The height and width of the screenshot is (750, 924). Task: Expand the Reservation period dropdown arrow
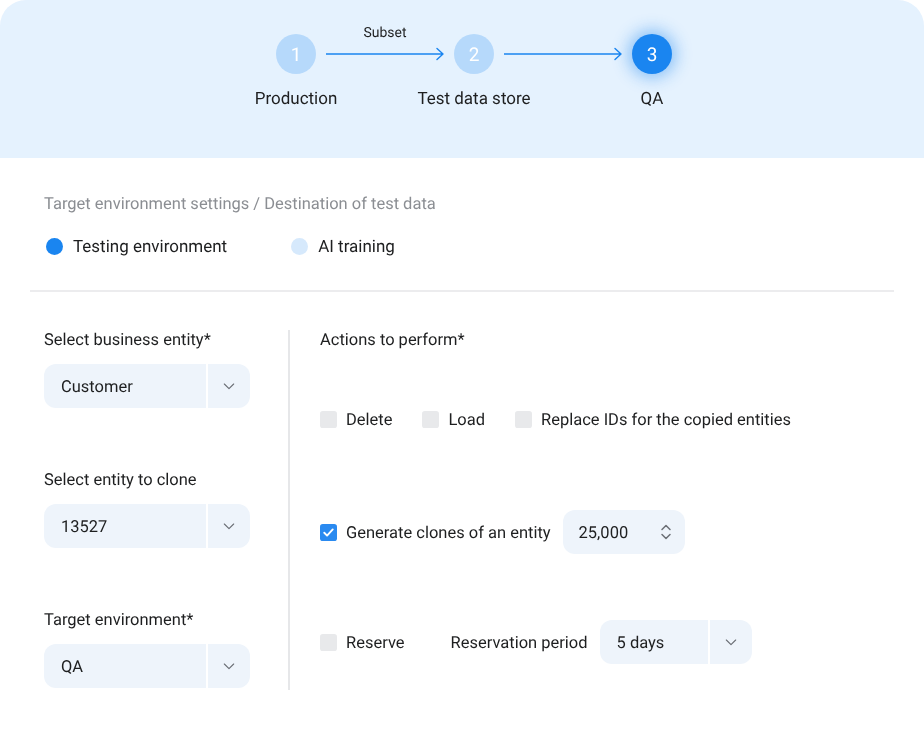[731, 642]
